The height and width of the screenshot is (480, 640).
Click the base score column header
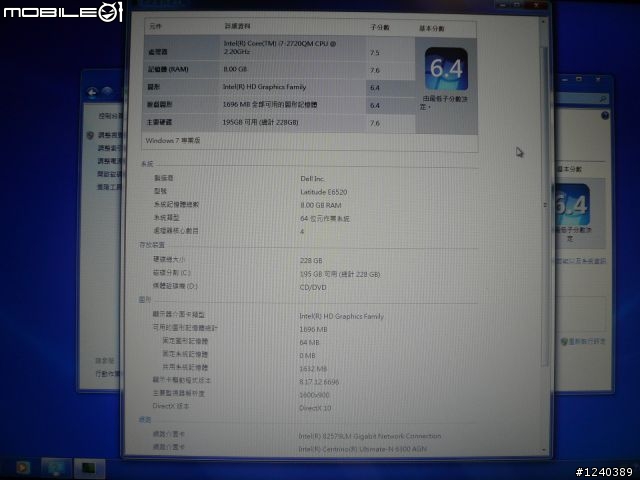431,28
